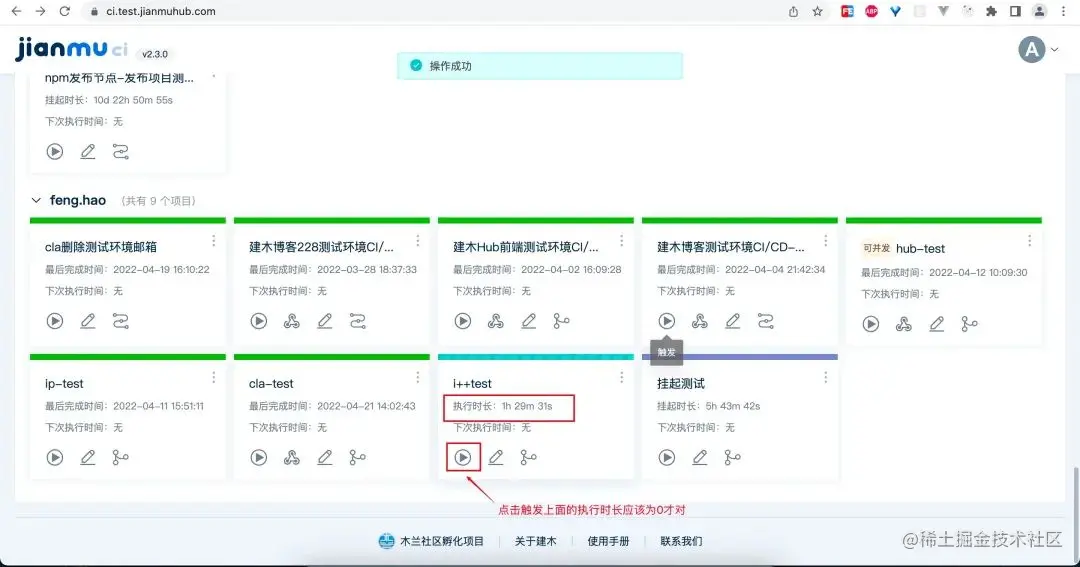Open more menu on 挂起测试 card
Image resolution: width=1080 pixels, height=567 pixels.
825,377
